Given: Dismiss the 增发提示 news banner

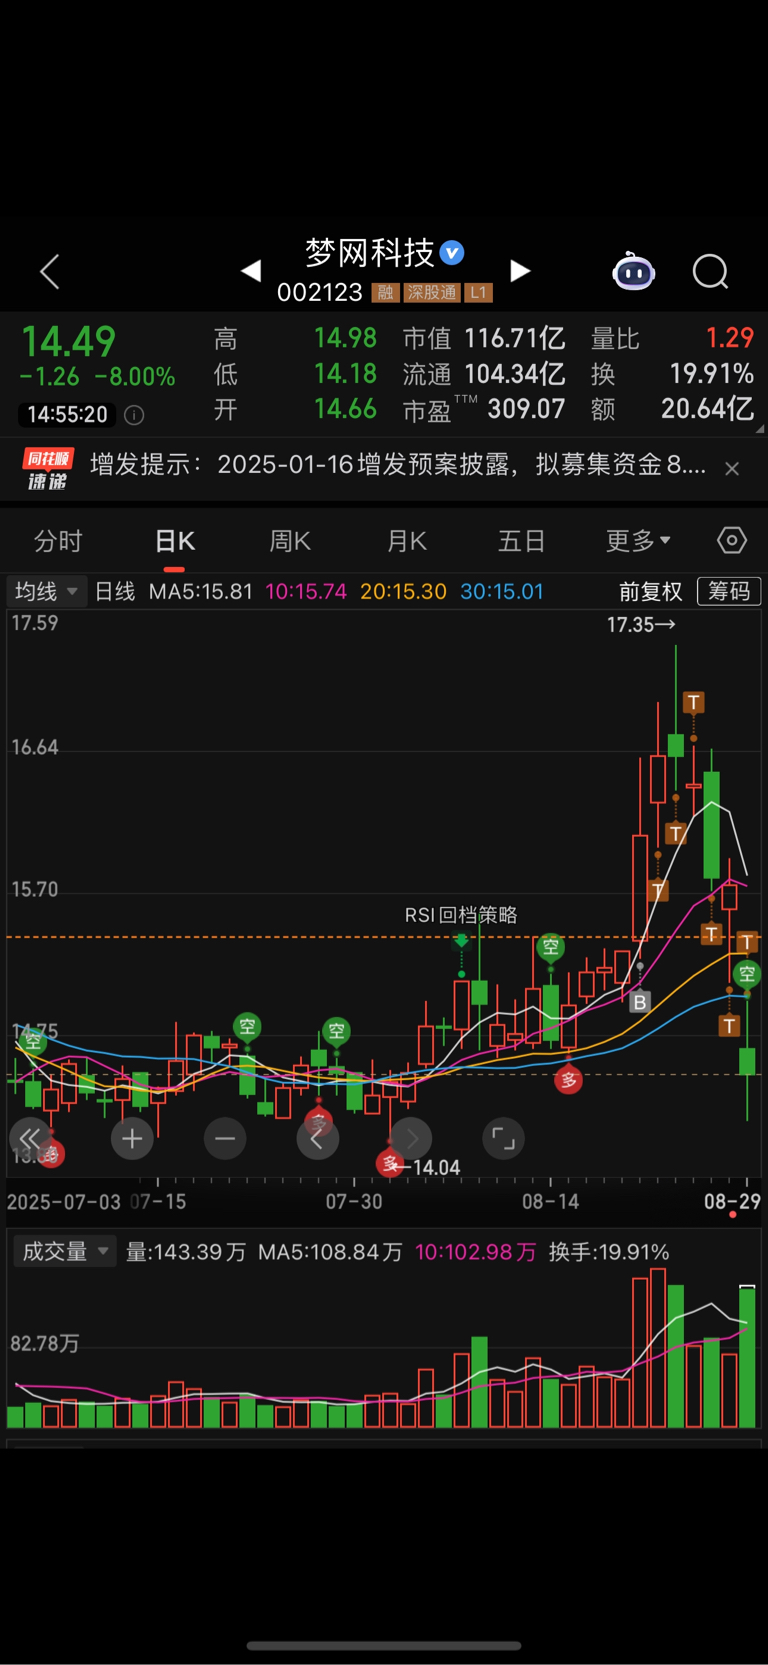Looking at the screenshot, I should coord(732,468).
